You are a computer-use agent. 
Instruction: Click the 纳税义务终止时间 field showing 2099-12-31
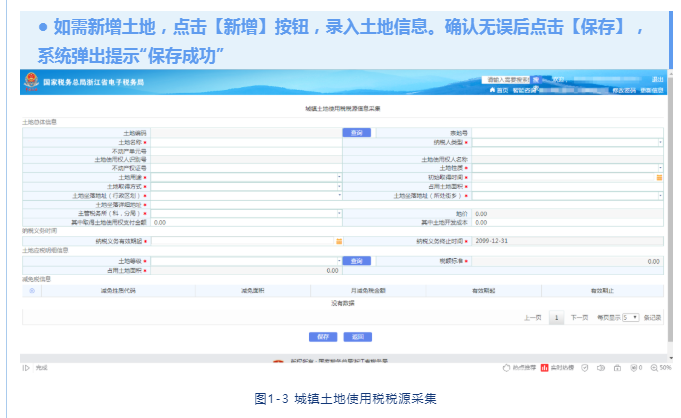567,241
